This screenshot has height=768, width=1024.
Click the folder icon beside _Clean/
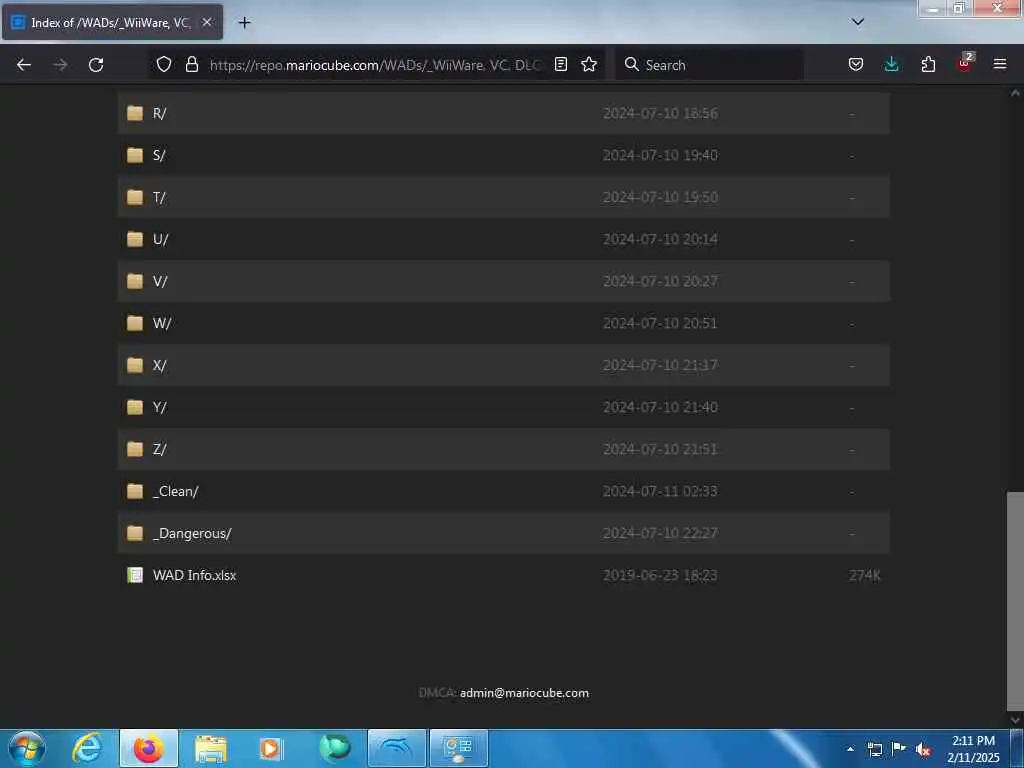[x=135, y=491]
